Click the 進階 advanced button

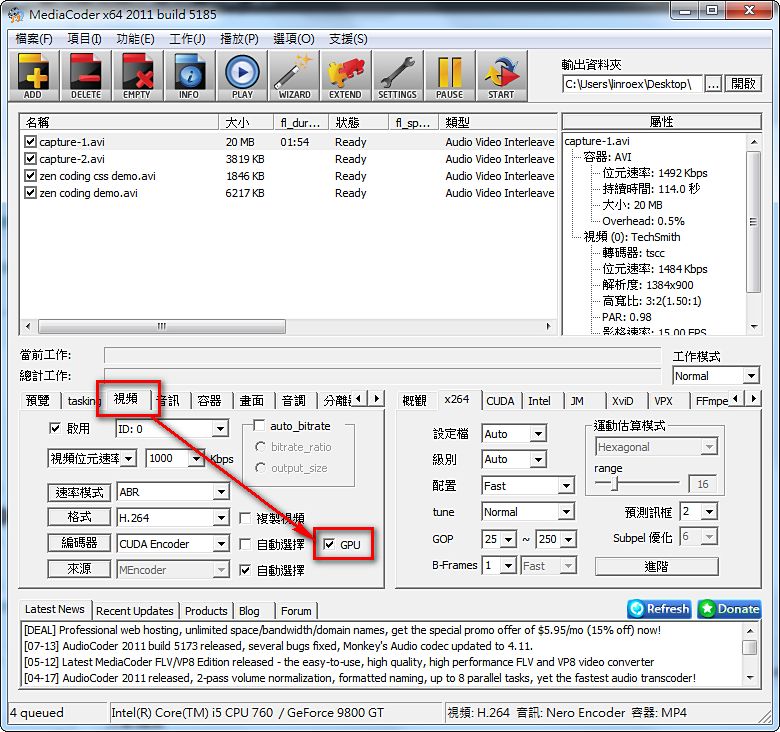[657, 566]
